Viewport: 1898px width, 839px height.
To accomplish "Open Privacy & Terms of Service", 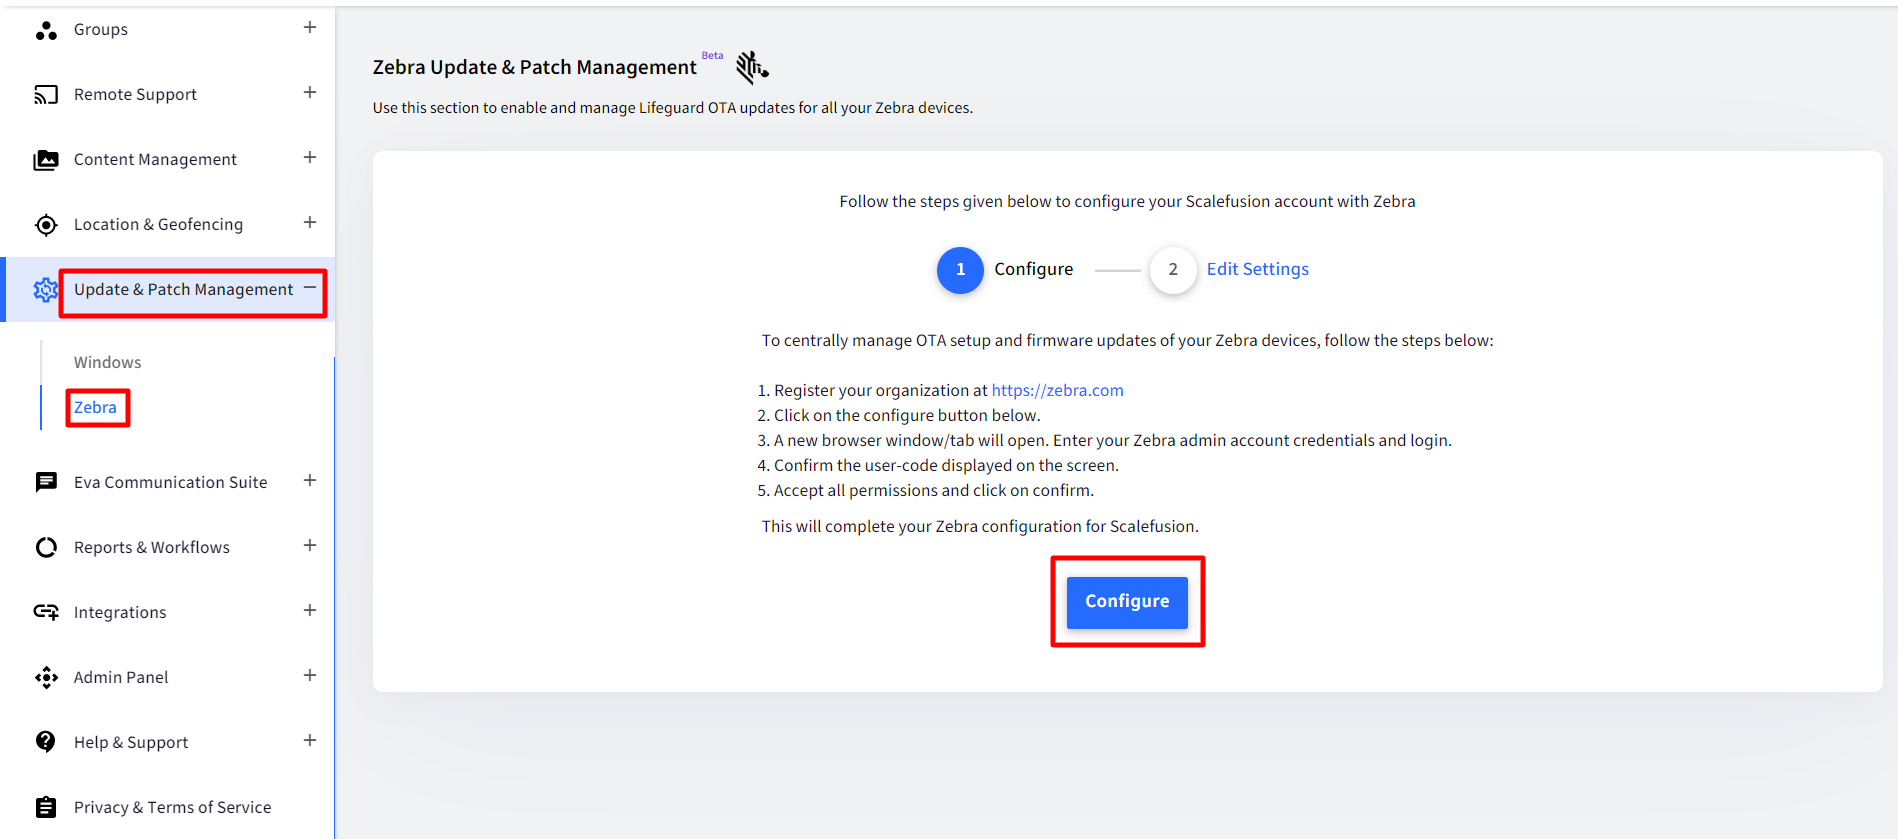I will click(x=173, y=808).
